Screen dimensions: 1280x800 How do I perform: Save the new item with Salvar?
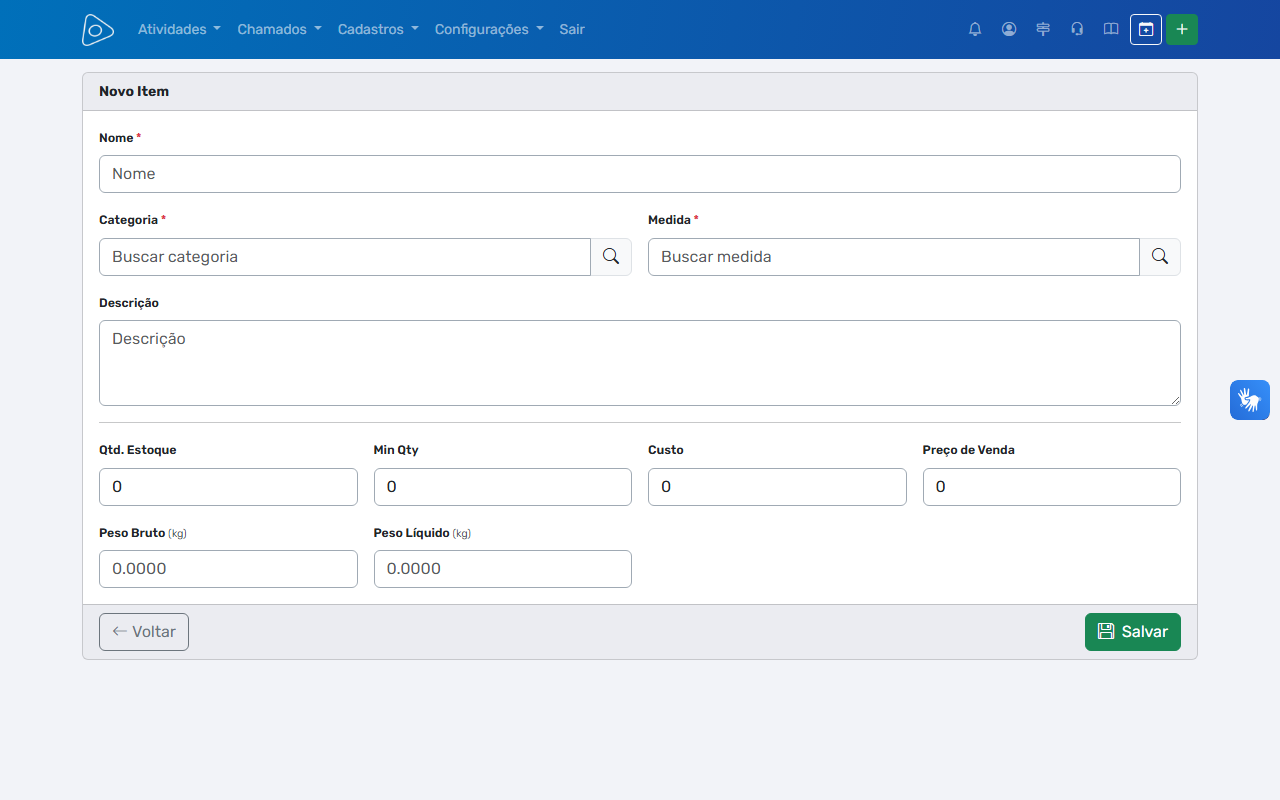point(1133,632)
